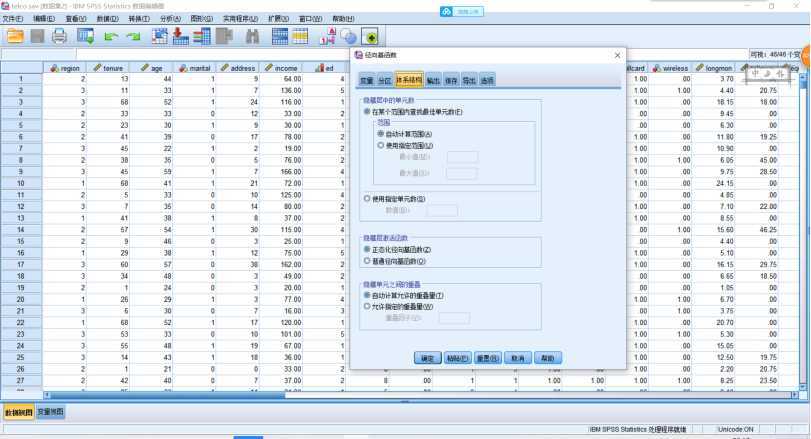The width and height of the screenshot is (811, 439).
Task: Open Find with the binoculars icon
Action: click(252, 36)
